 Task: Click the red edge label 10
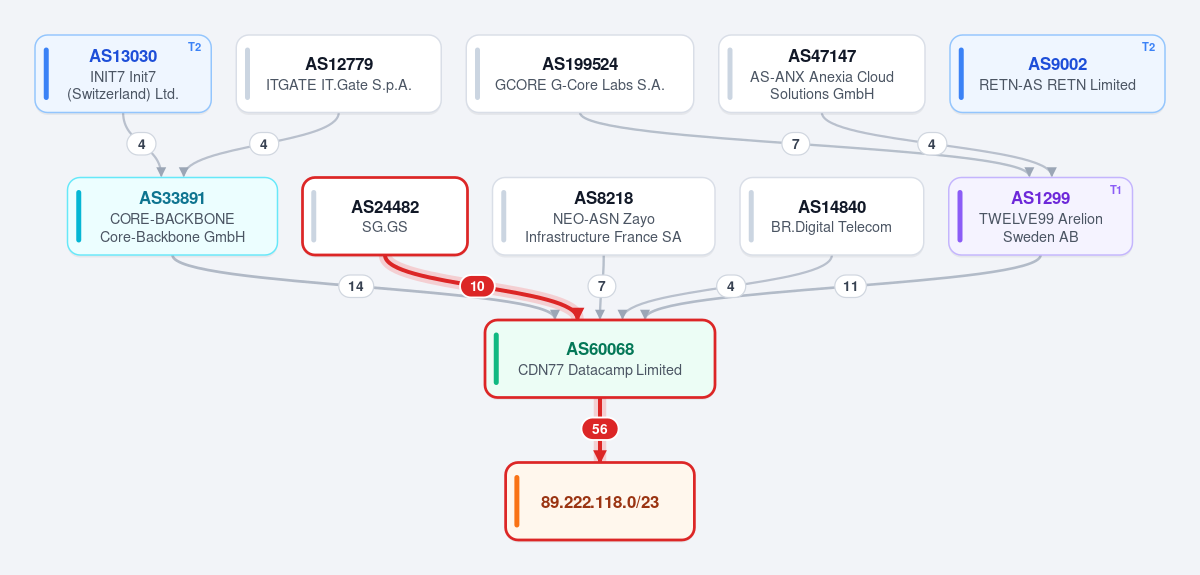[x=477, y=286]
